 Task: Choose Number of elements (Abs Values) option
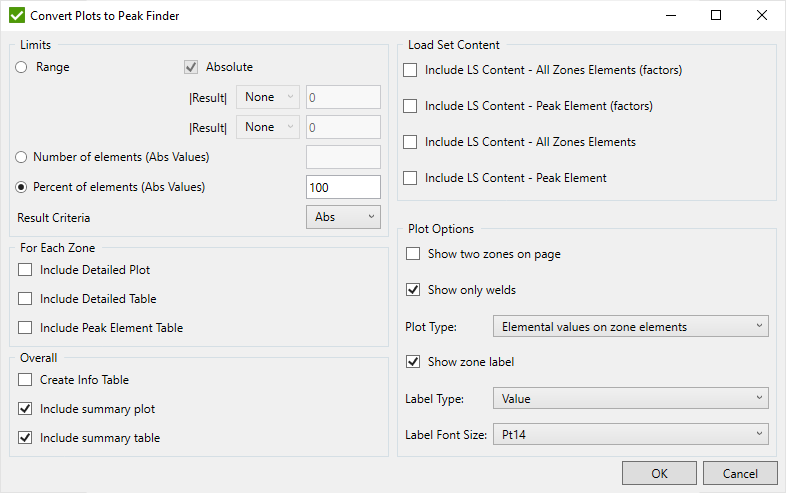pos(22,157)
